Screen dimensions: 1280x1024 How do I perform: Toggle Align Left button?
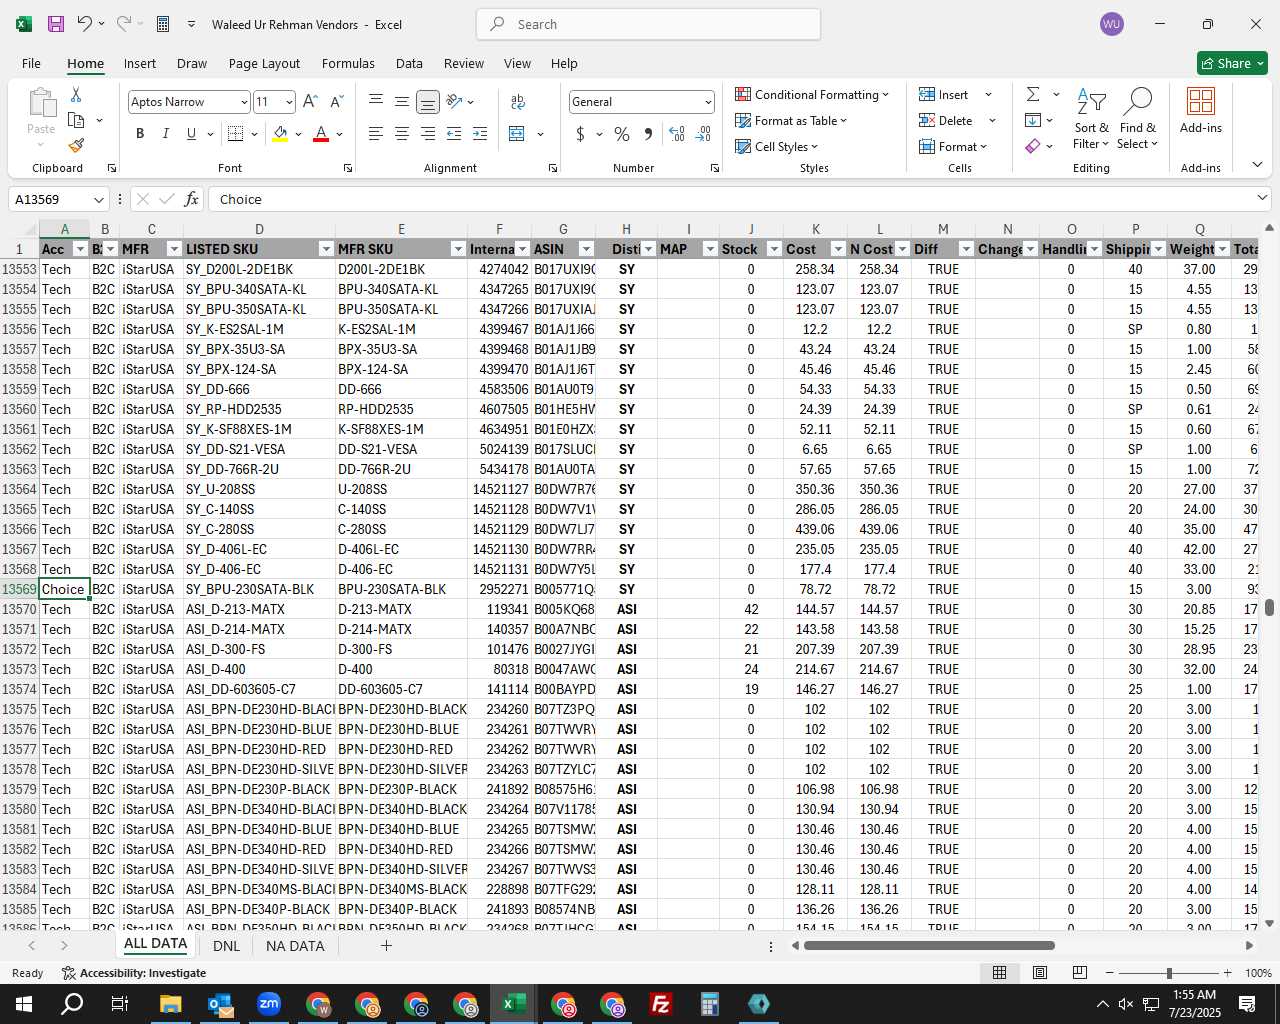[x=375, y=133]
